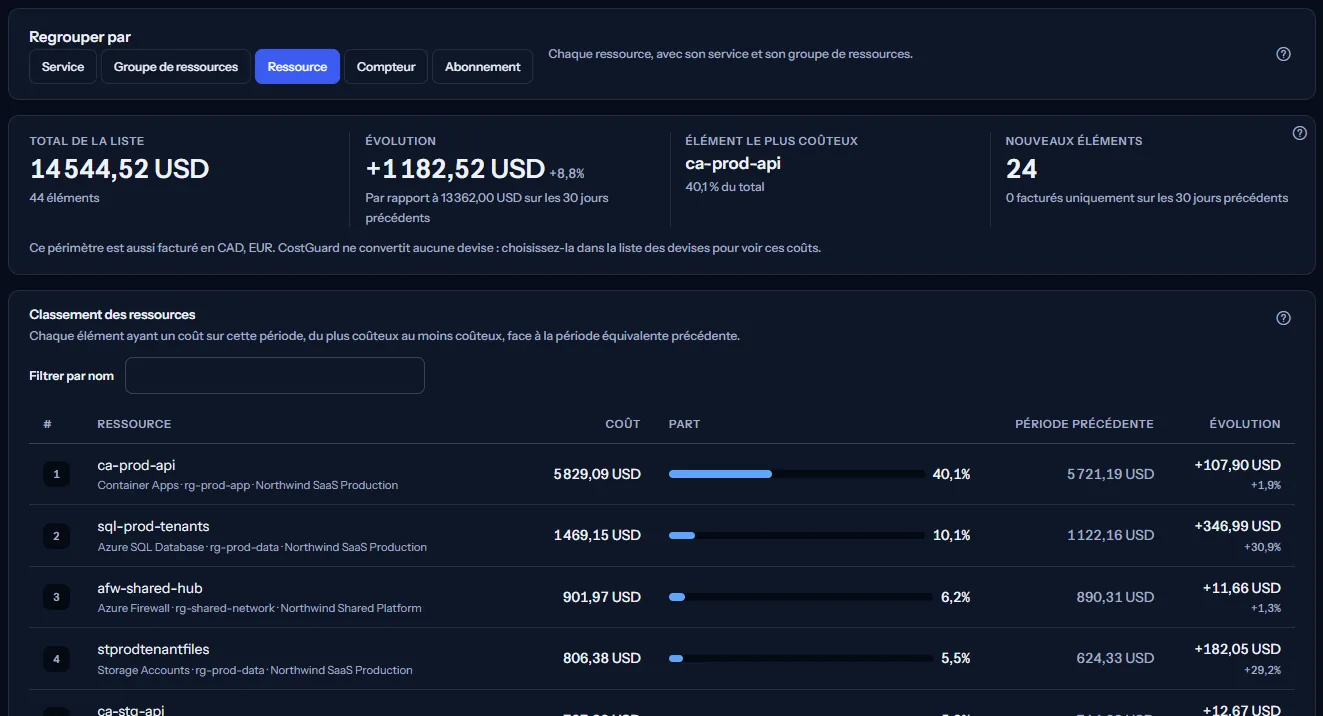Open the ca-prod-api resource row
The image size is (1323, 716).
(662, 474)
